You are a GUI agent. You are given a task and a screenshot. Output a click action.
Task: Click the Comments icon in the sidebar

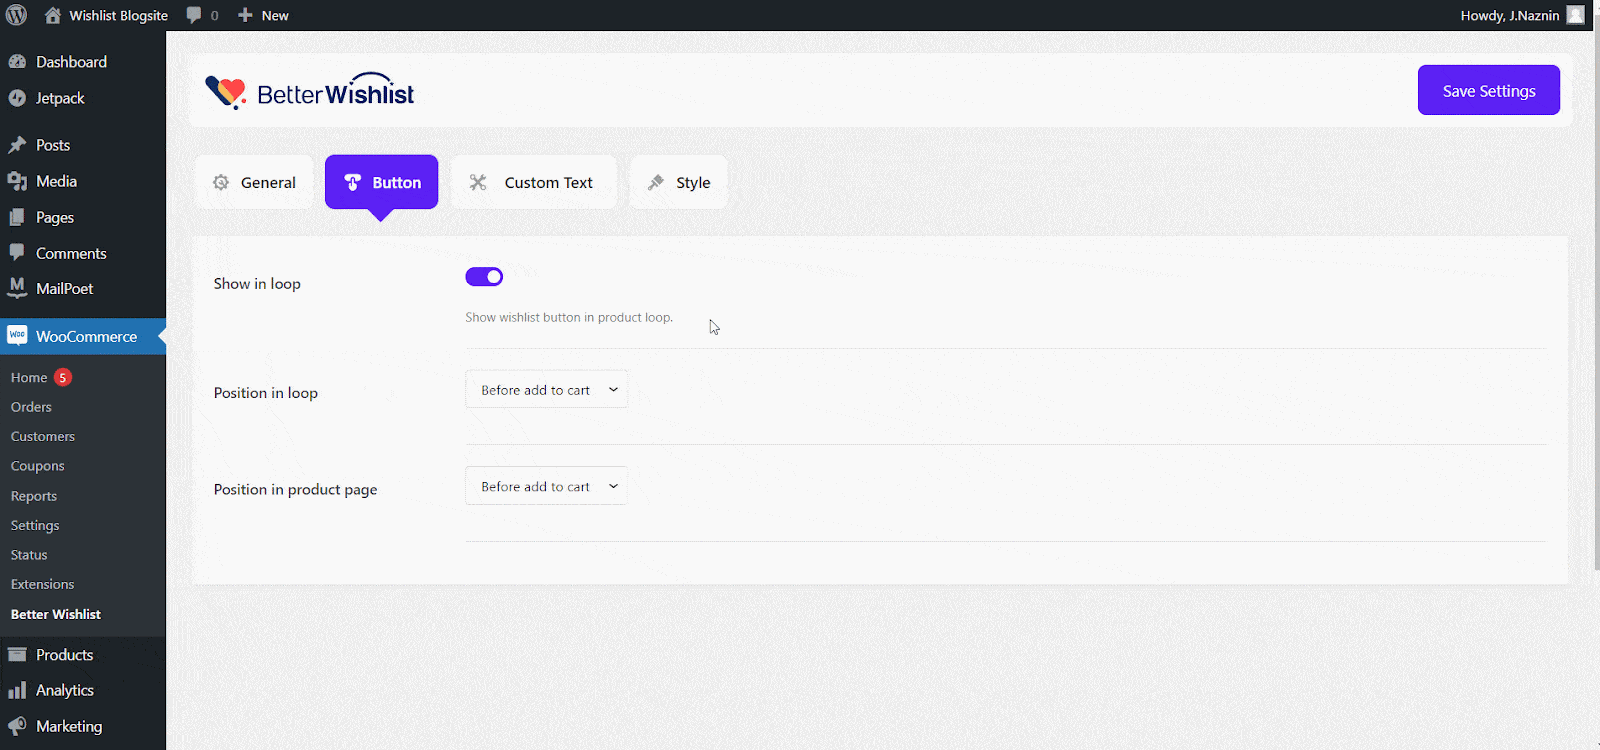point(17,252)
